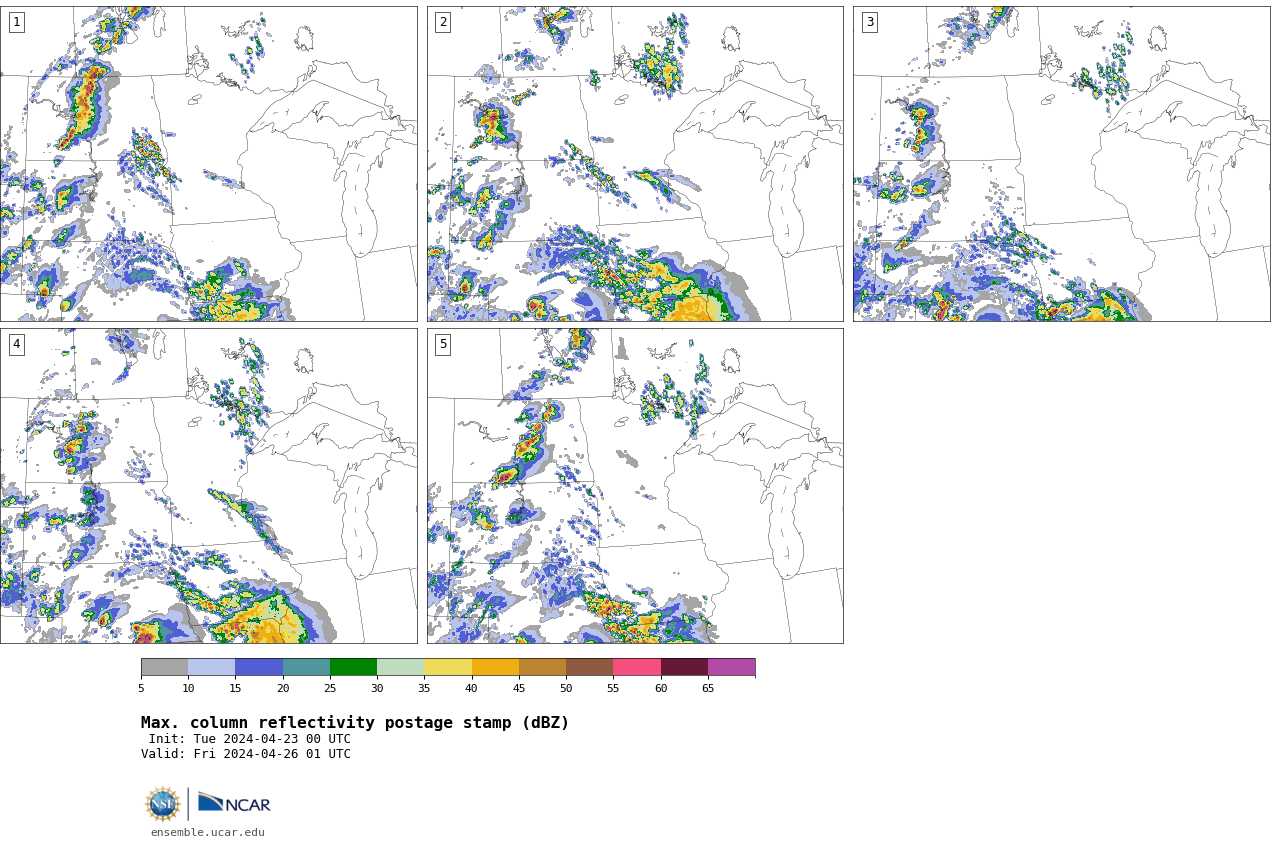Click the colorbar tick label 20
Screen dimensions: 1280x844
click(283, 688)
